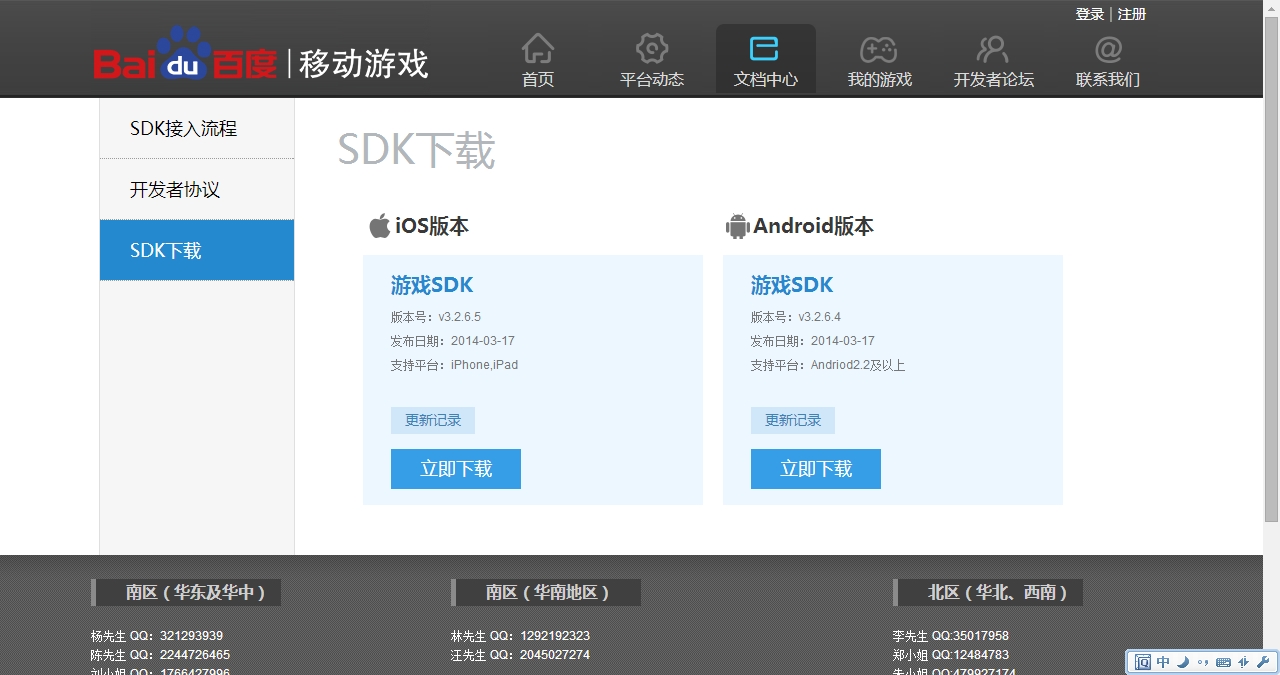Click contact 郑小姐 QQ:12484783

click(x=951, y=655)
